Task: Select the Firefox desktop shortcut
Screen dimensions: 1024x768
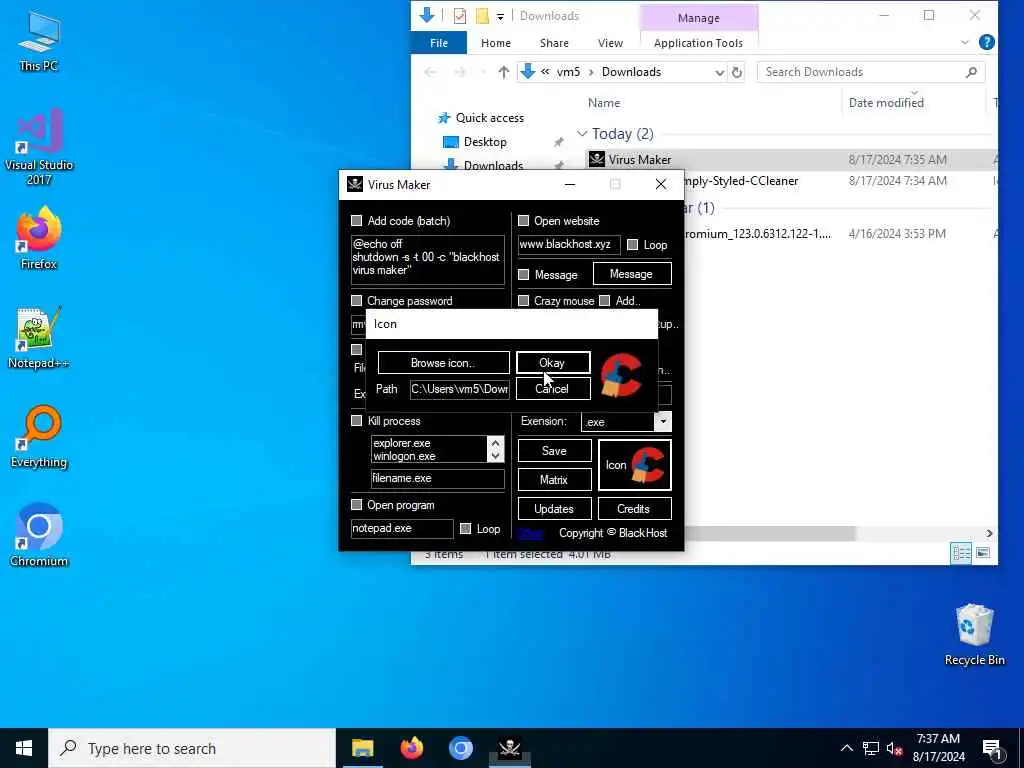Action: tap(39, 238)
